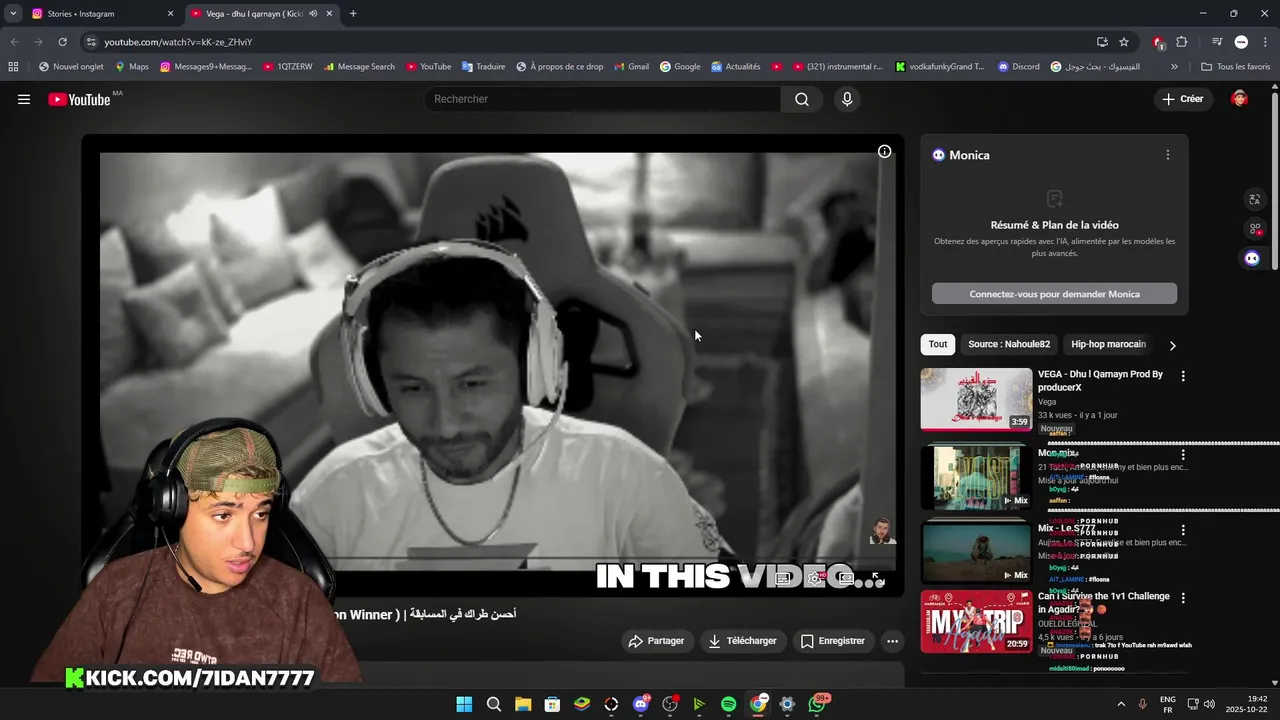Open a new browser tab
The image size is (1280, 720).
[353, 14]
